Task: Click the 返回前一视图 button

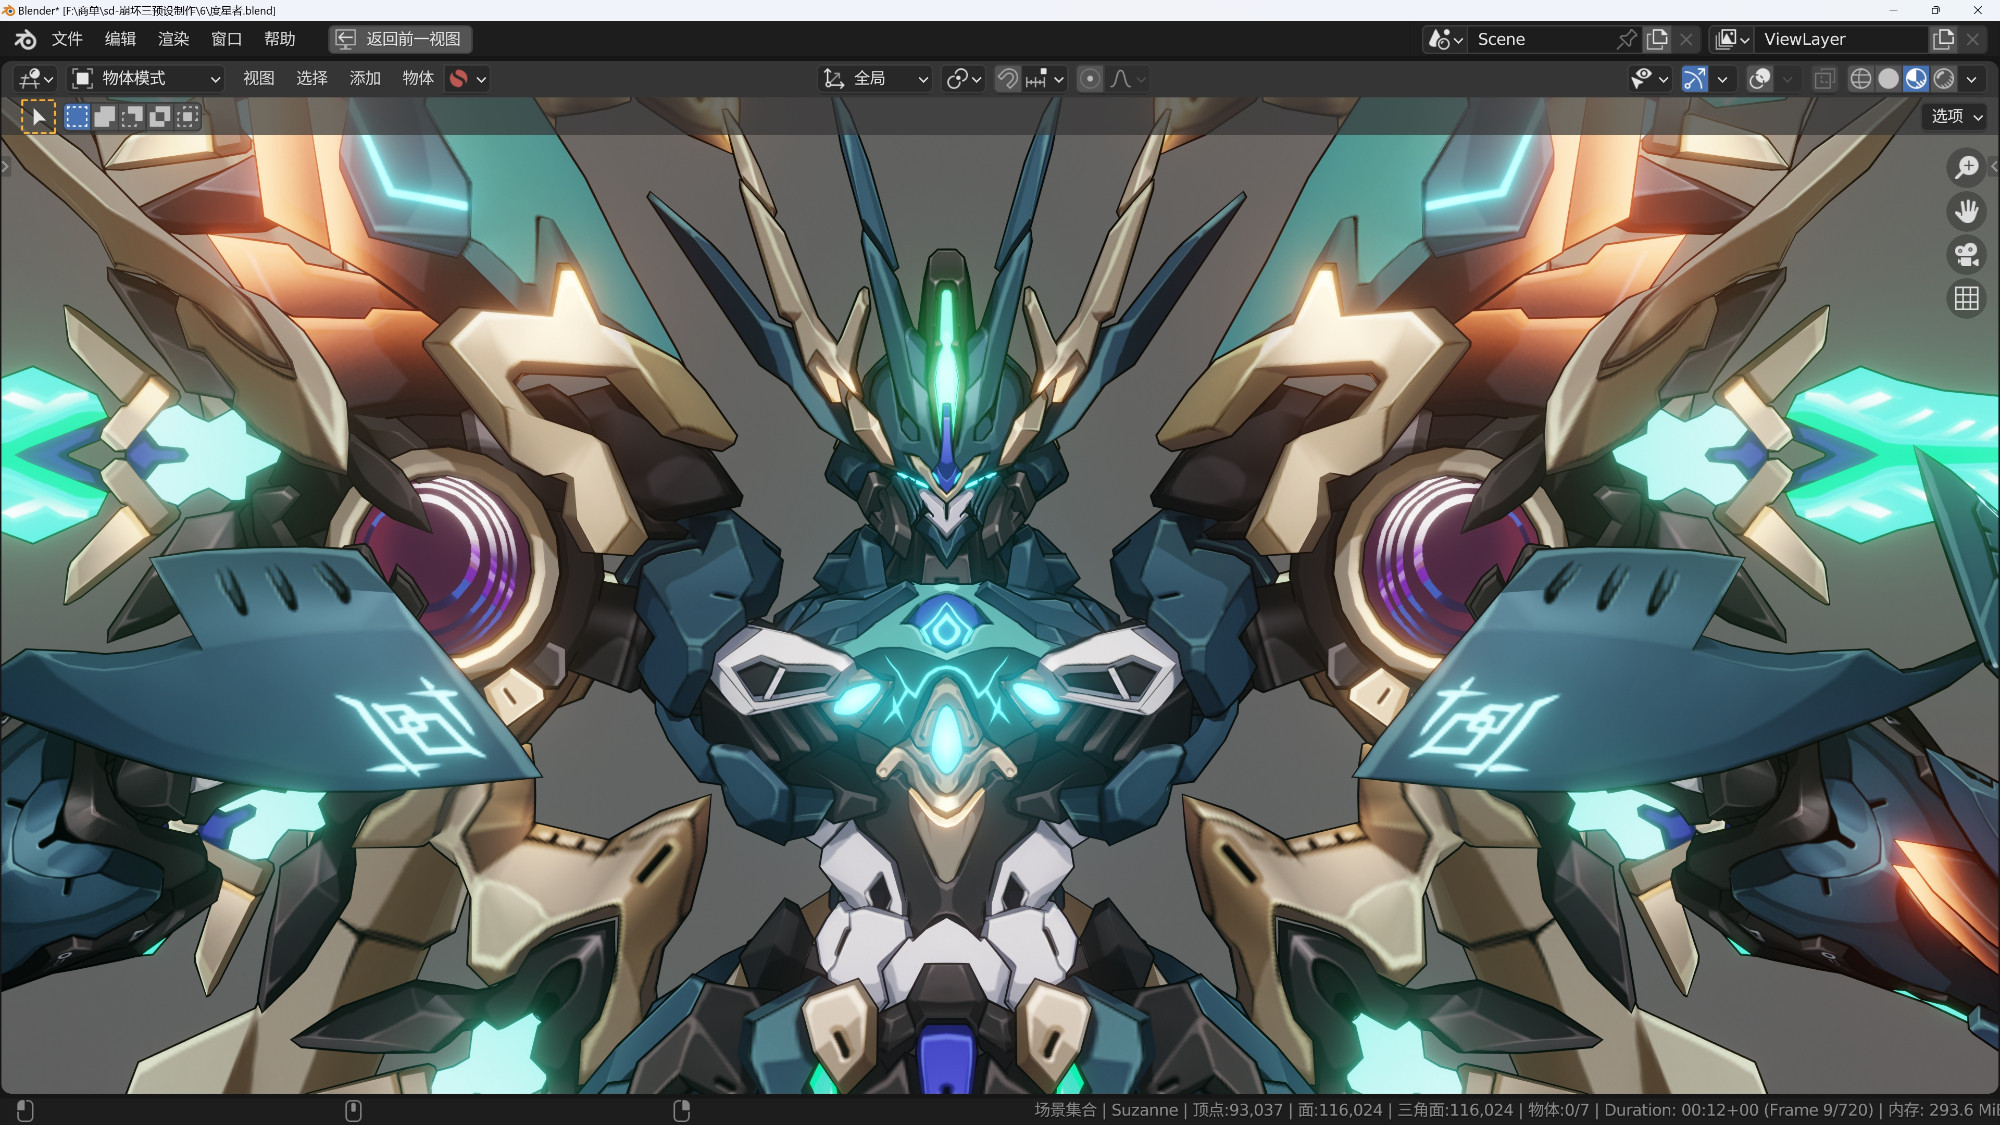Action: pos(401,39)
